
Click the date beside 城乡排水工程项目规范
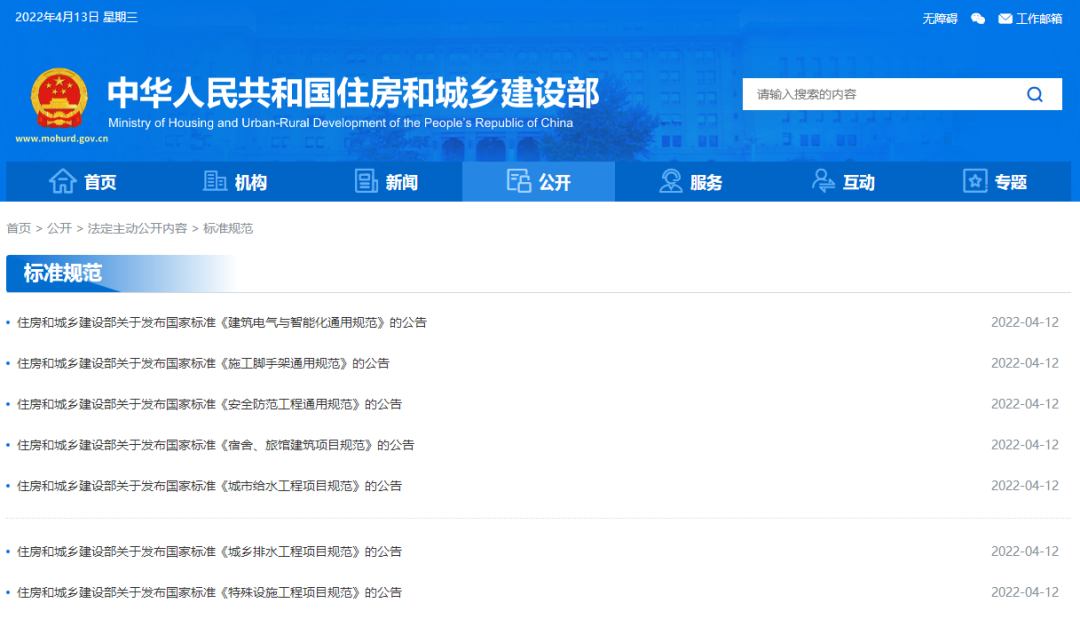1024,552
